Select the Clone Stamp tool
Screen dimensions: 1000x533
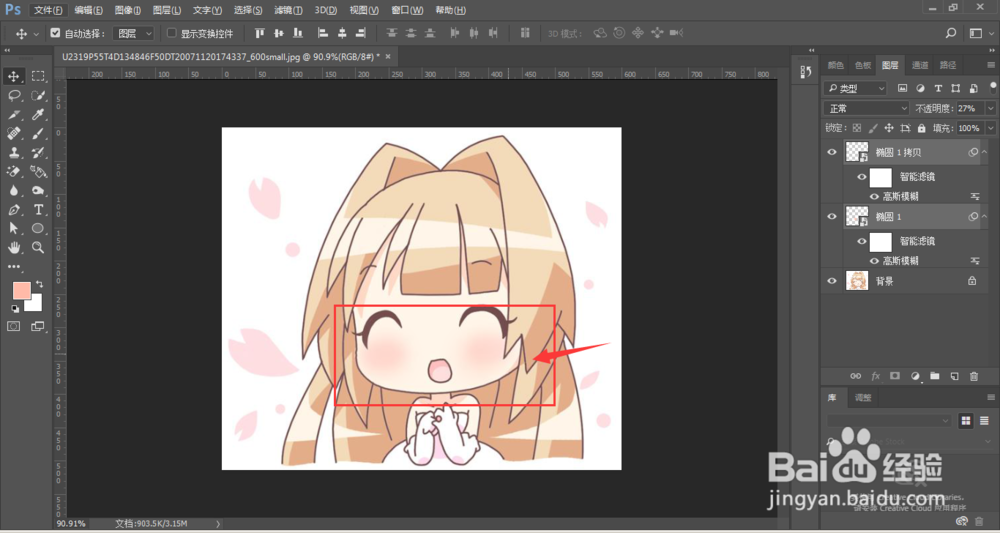click(13, 153)
